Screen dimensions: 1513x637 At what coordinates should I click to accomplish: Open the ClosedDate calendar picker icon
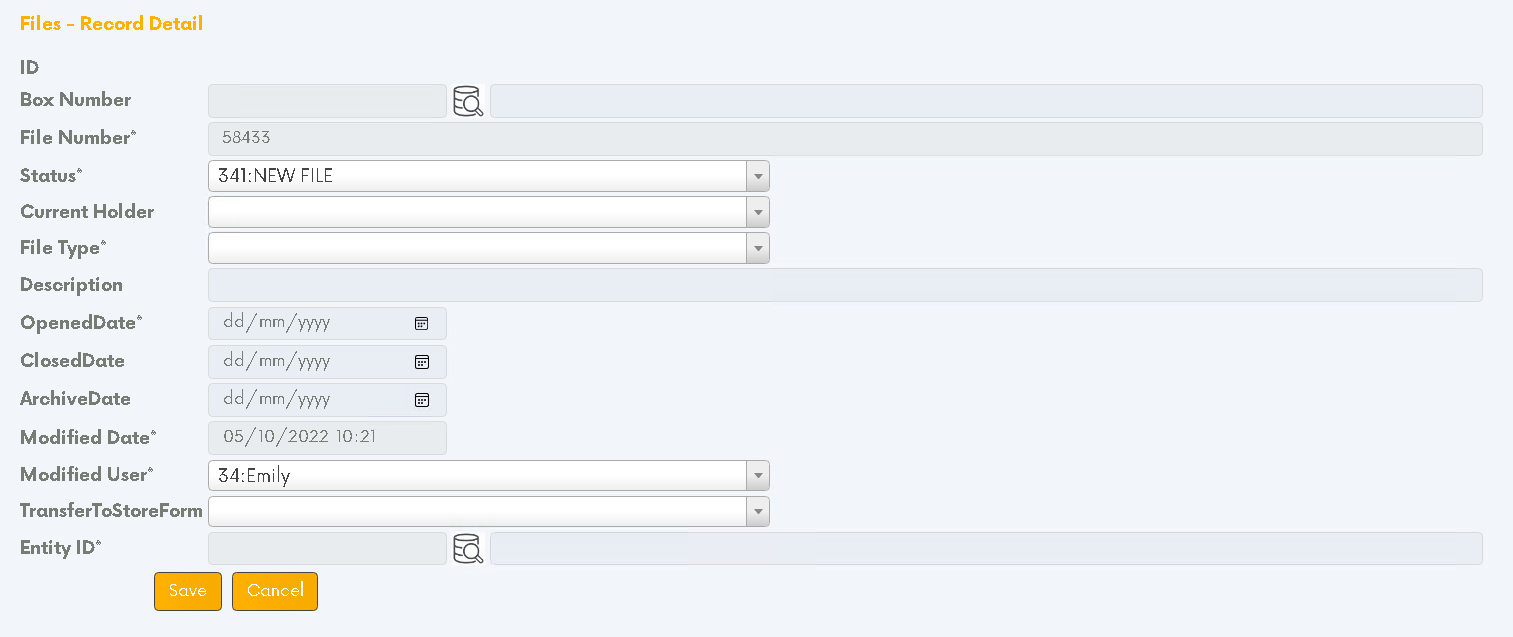point(422,361)
